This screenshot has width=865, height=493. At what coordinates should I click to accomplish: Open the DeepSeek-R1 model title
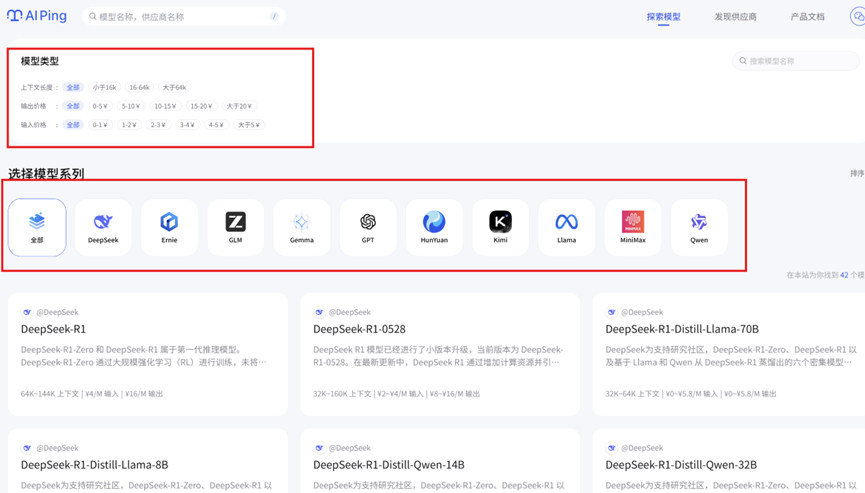54,329
